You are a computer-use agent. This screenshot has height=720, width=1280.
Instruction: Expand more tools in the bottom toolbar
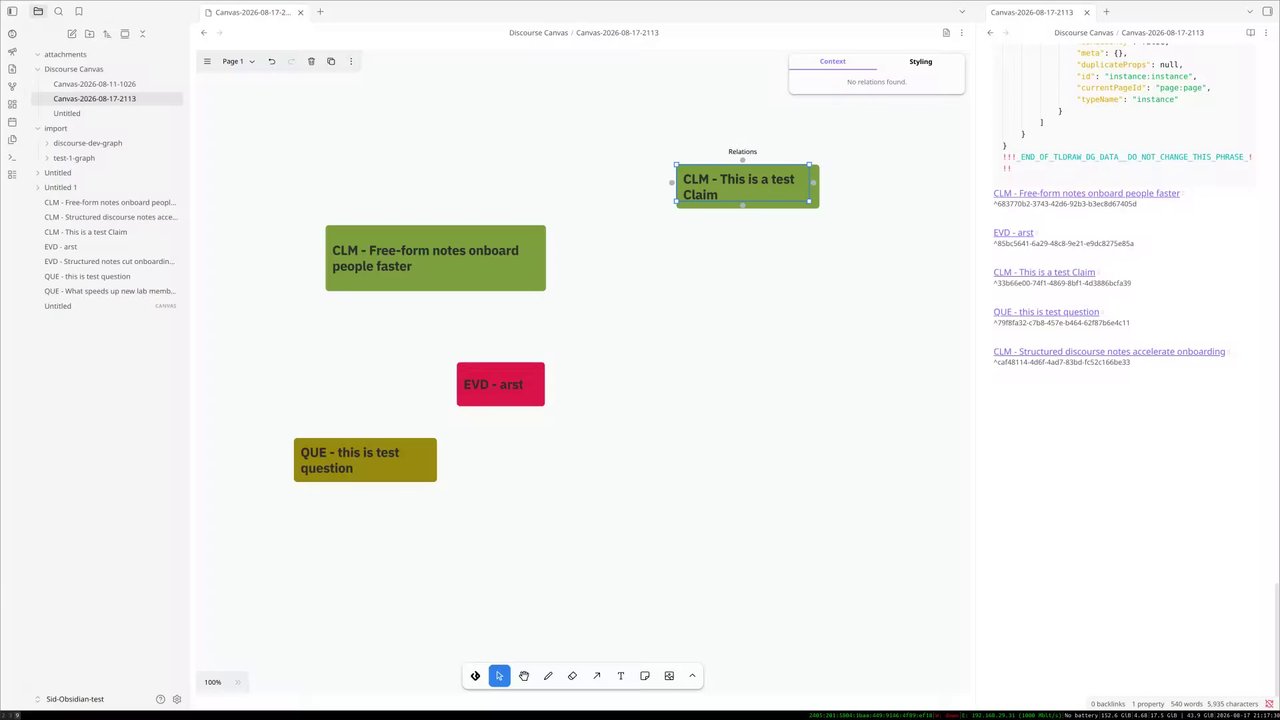(692, 676)
